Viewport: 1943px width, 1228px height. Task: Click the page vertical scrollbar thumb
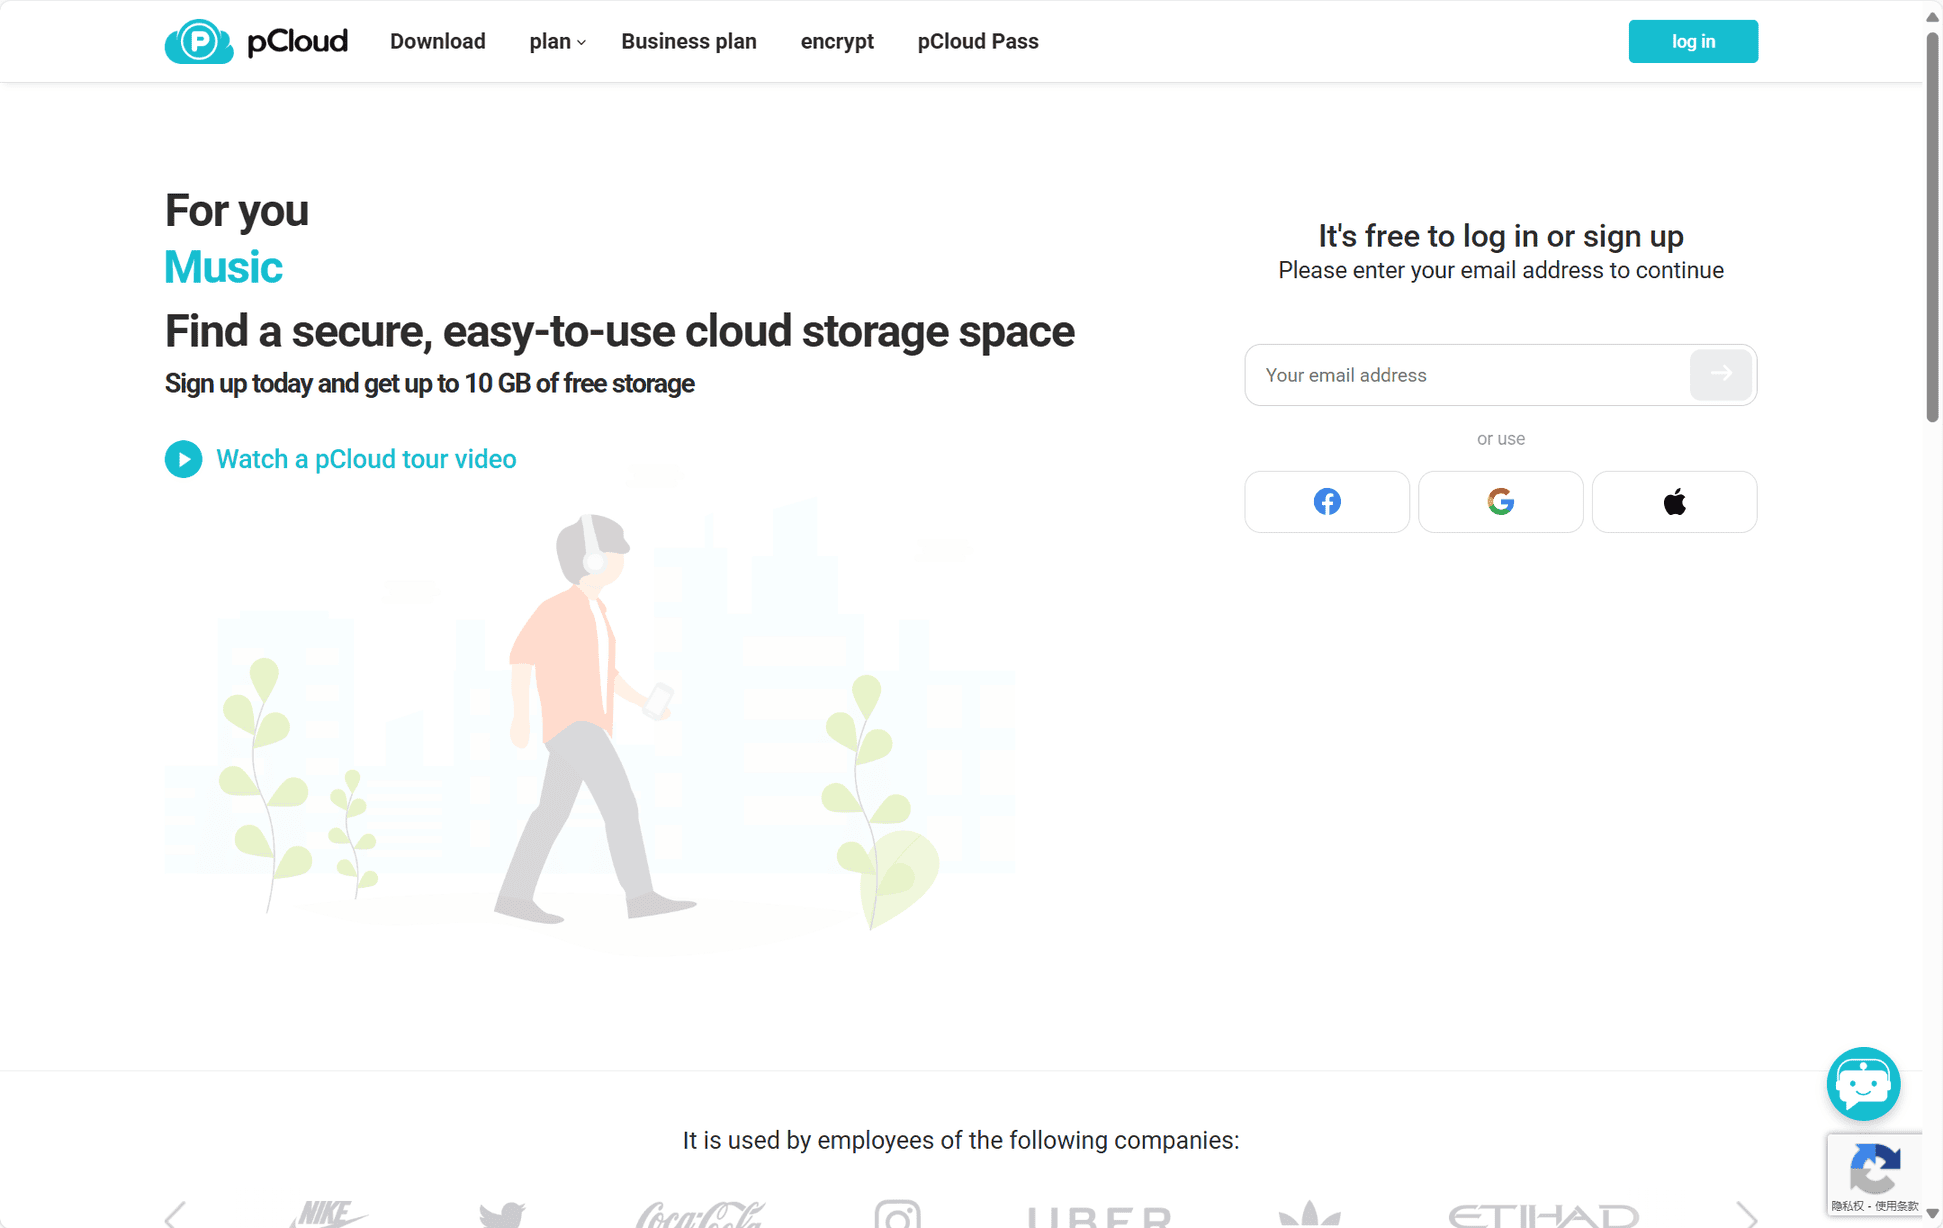click(x=1932, y=225)
